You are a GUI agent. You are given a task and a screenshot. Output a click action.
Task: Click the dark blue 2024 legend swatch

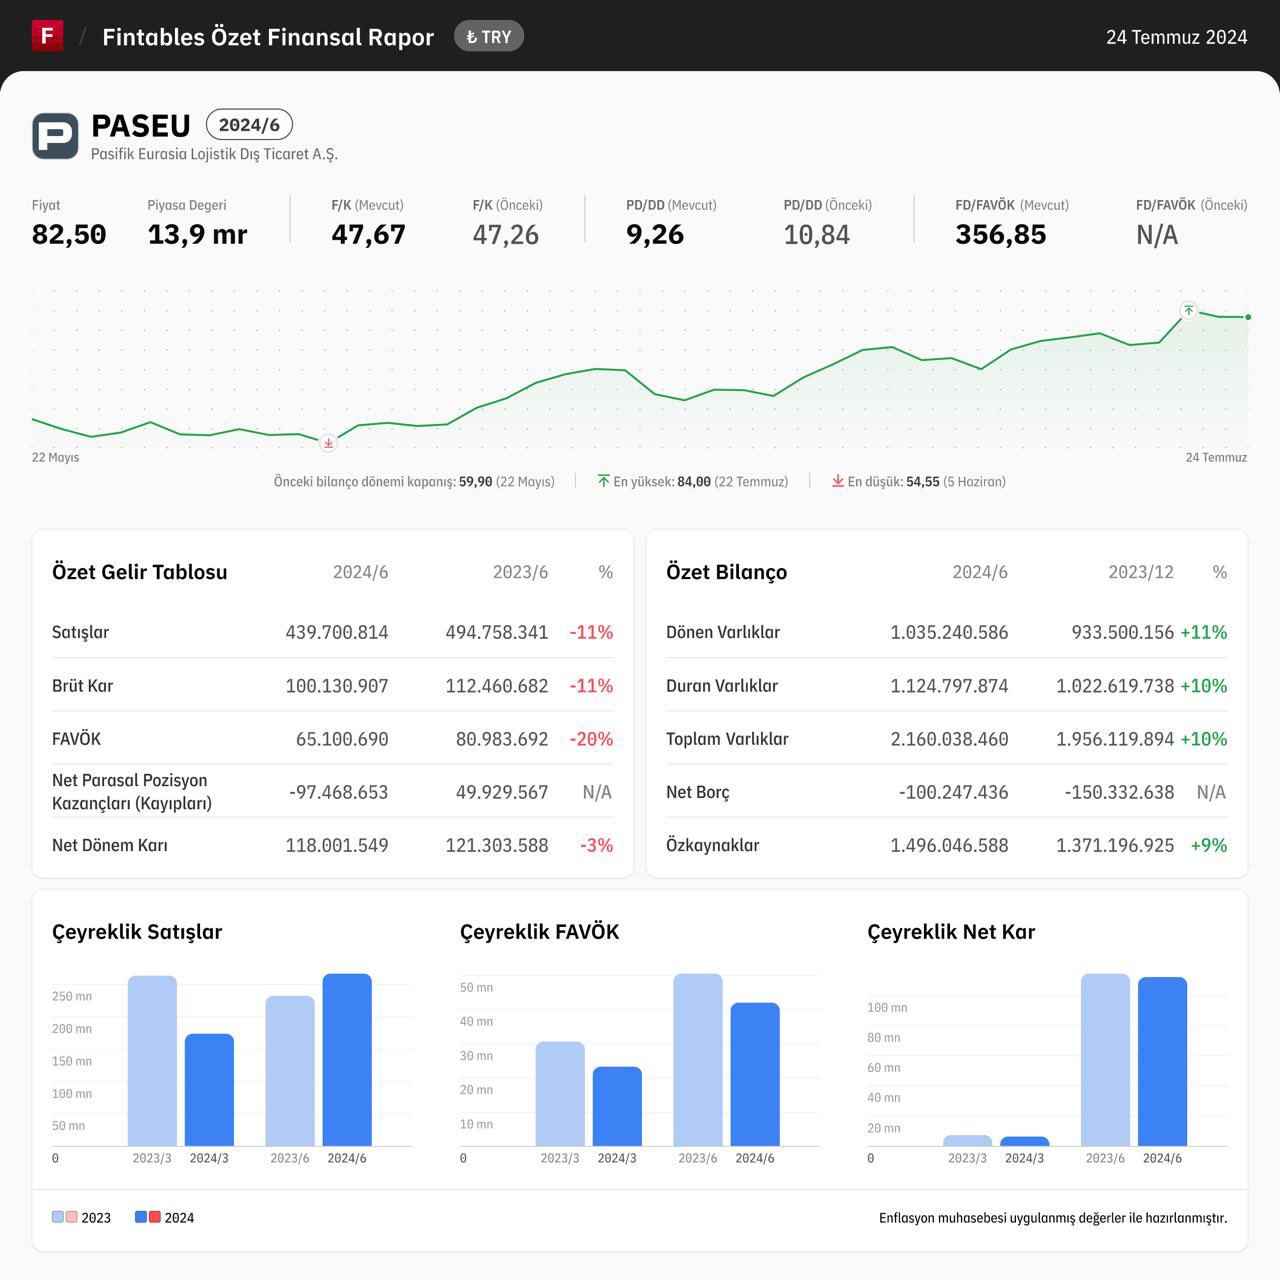pyautogui.click(x=141, y=1217)
